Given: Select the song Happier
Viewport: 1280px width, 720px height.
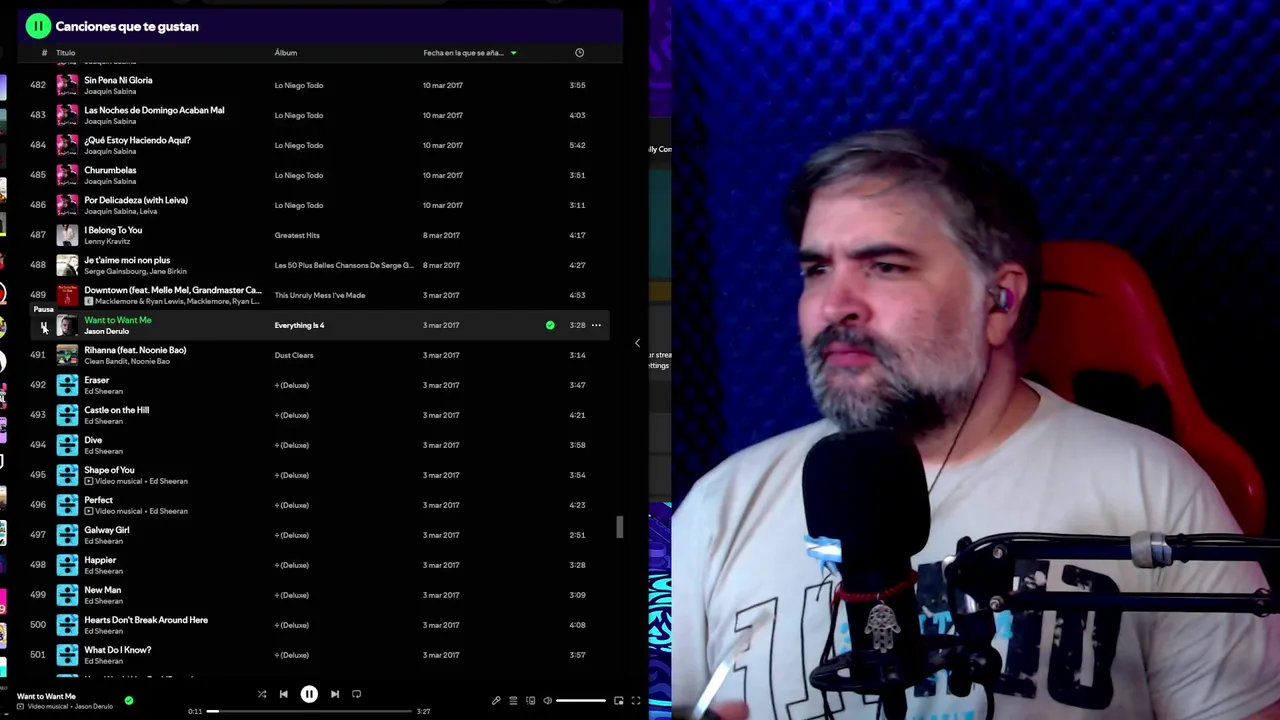Looking at the screenshot, I should 100,560.
